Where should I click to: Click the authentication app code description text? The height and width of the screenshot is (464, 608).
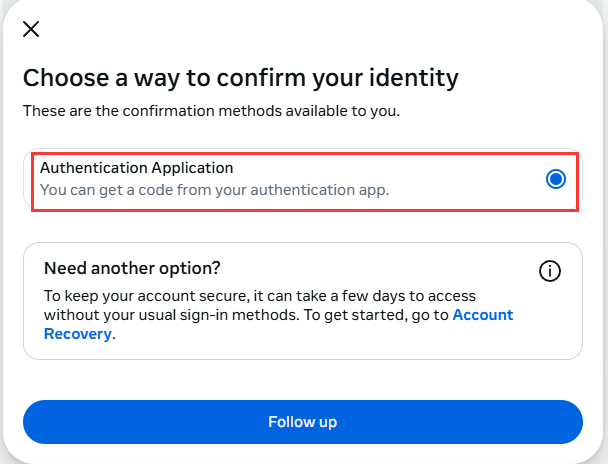click(x=214, y=189)
